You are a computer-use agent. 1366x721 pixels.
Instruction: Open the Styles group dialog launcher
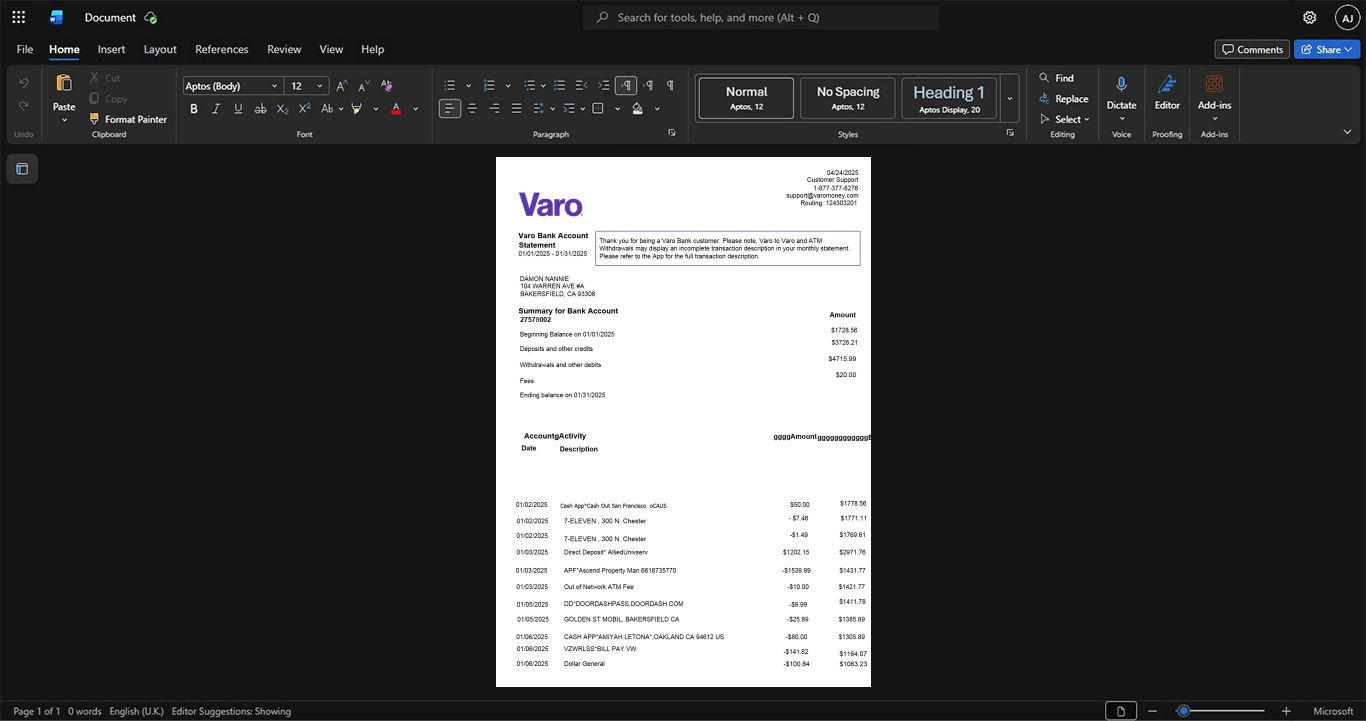pyautogui.click(x=1010, y=133)
